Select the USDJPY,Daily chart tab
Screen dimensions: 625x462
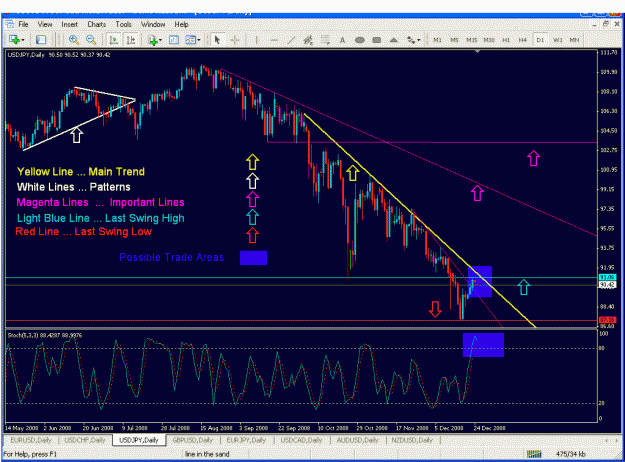click(x=139, y=440)
